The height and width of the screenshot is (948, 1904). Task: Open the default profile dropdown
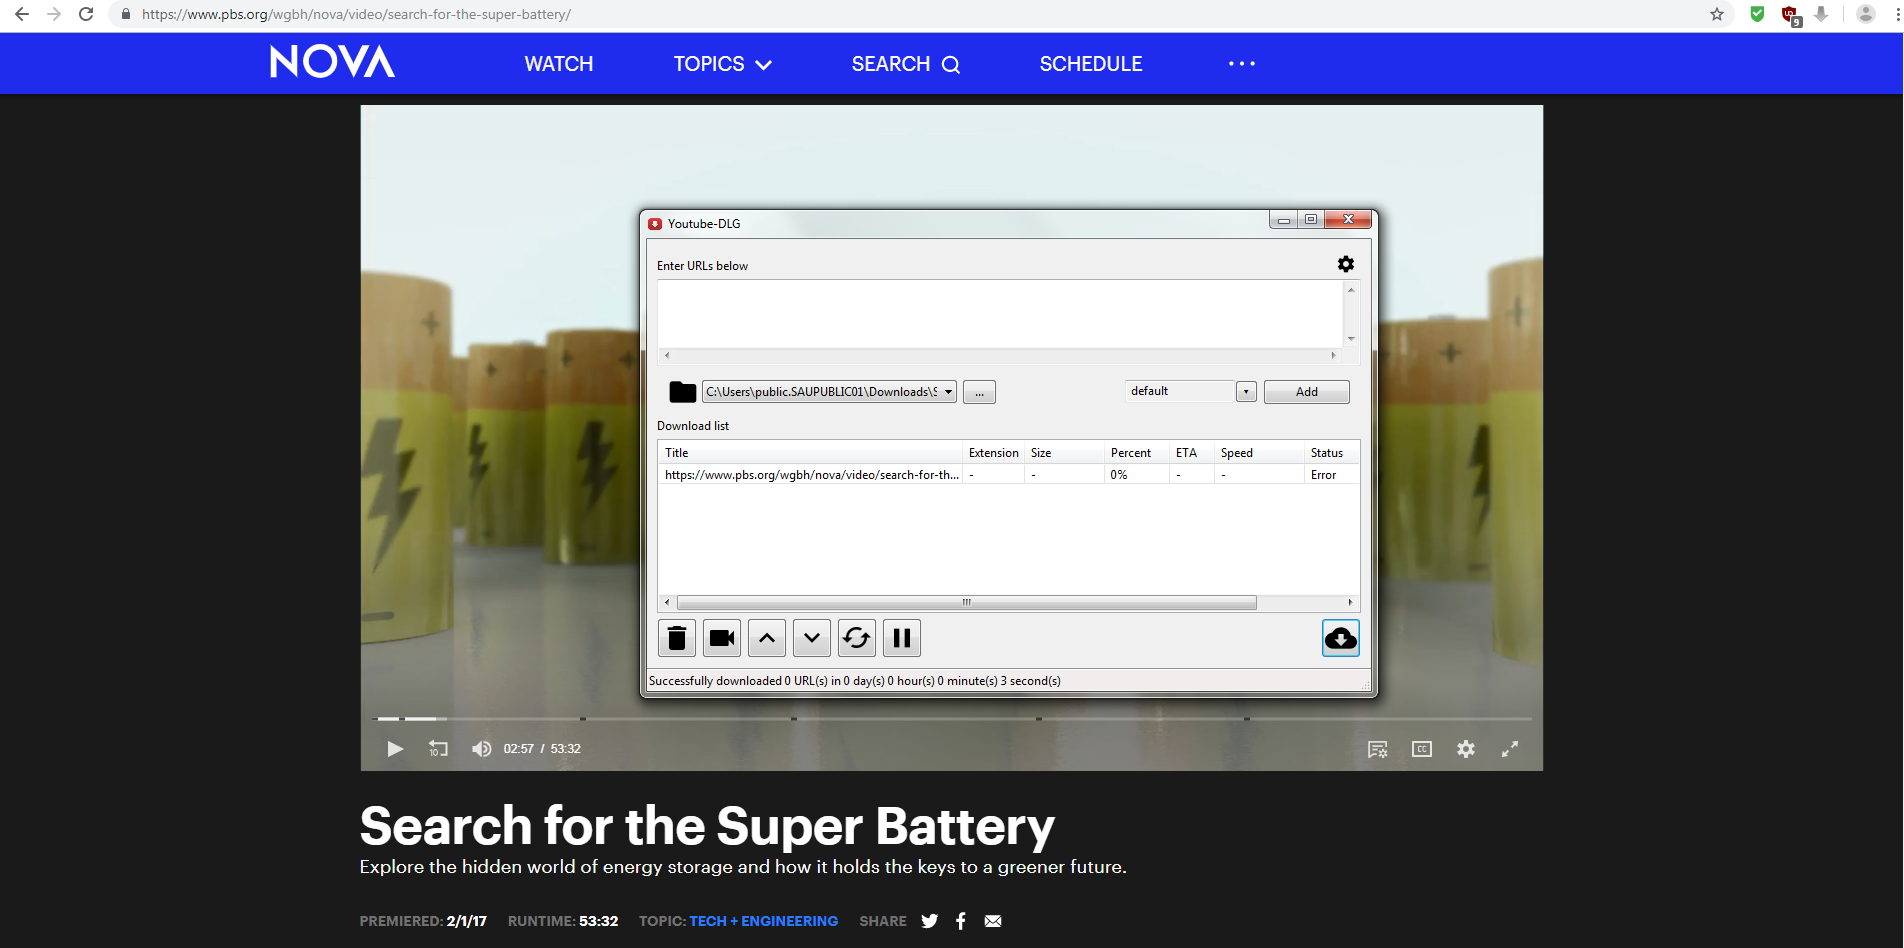(x=1245, y=391)
